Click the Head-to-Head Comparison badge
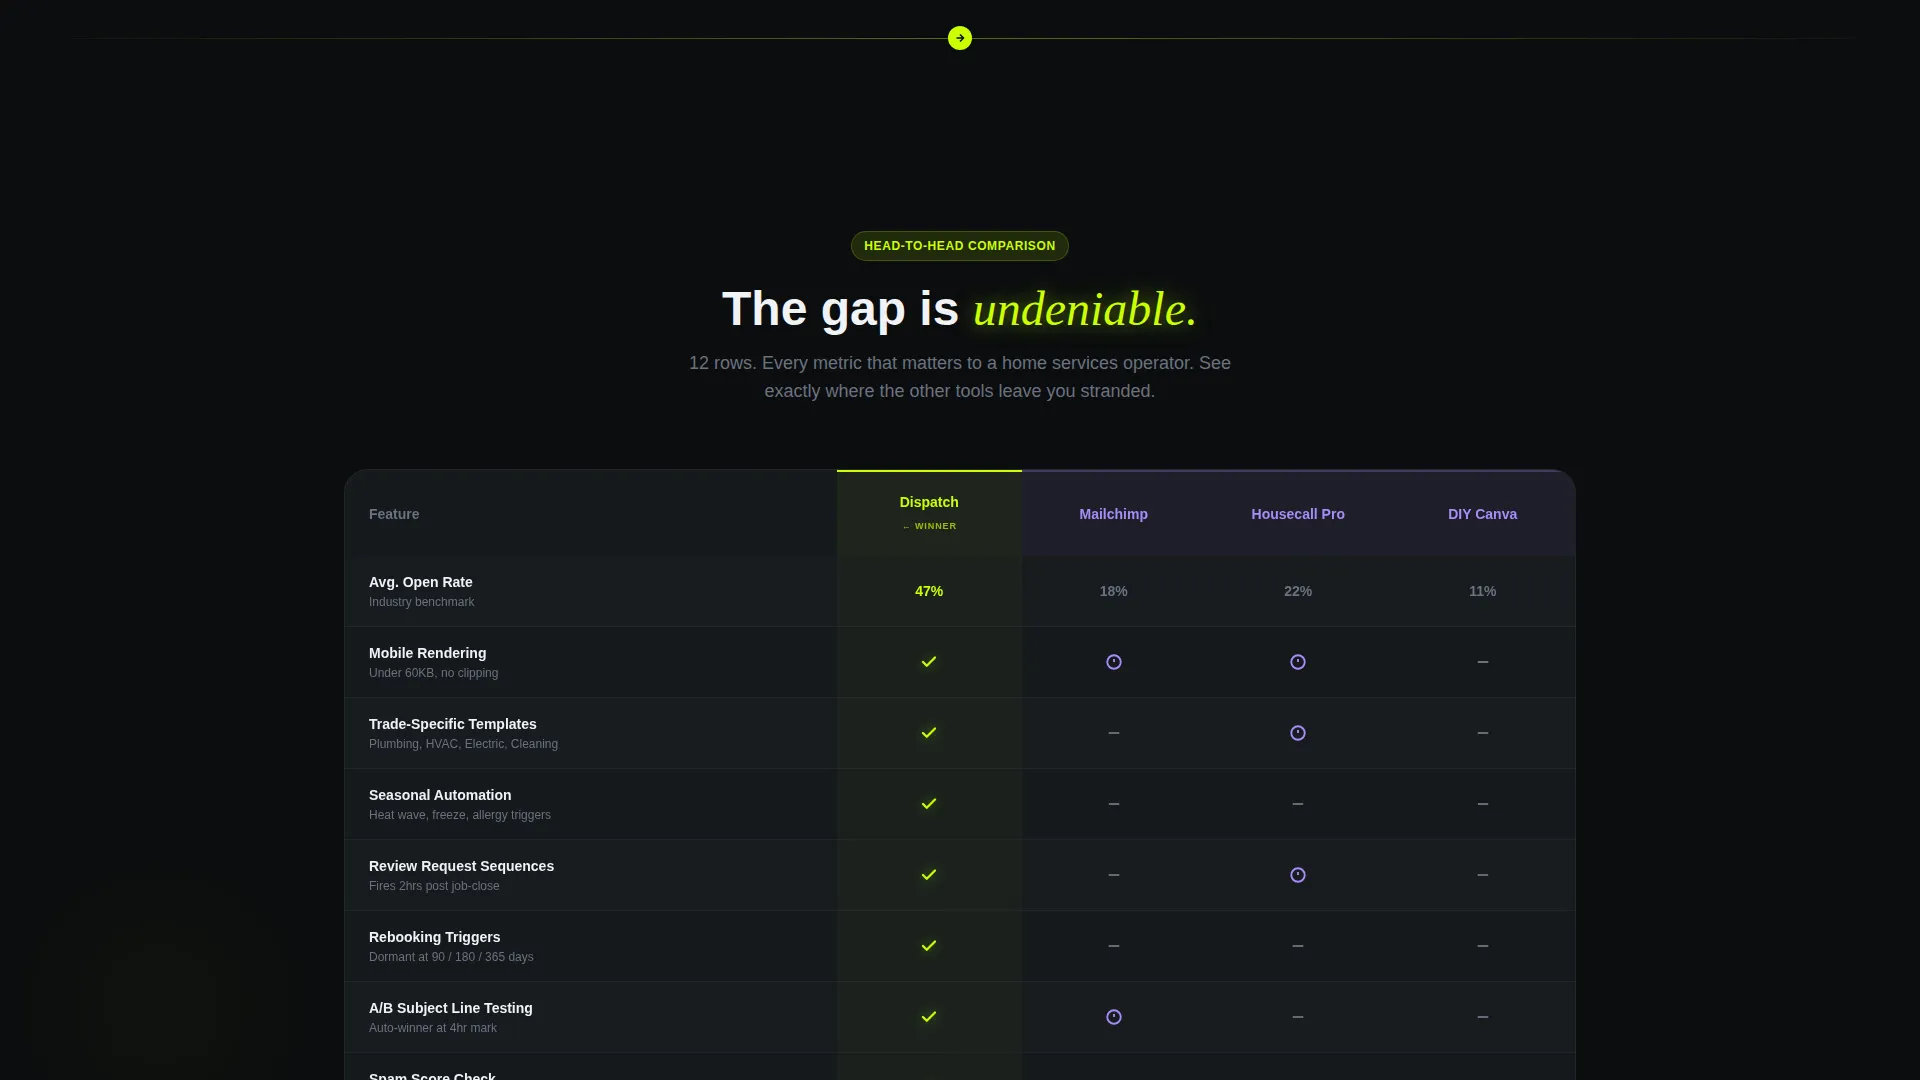Viewport: 1920px width, 1080px height. tap(960, 246)
